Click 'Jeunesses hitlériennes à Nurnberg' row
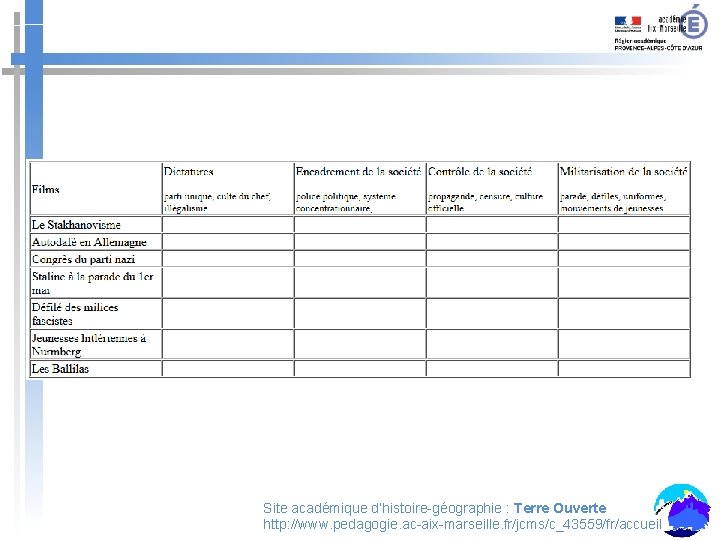The width and height of the screenshot is (720, 540). 89,344
